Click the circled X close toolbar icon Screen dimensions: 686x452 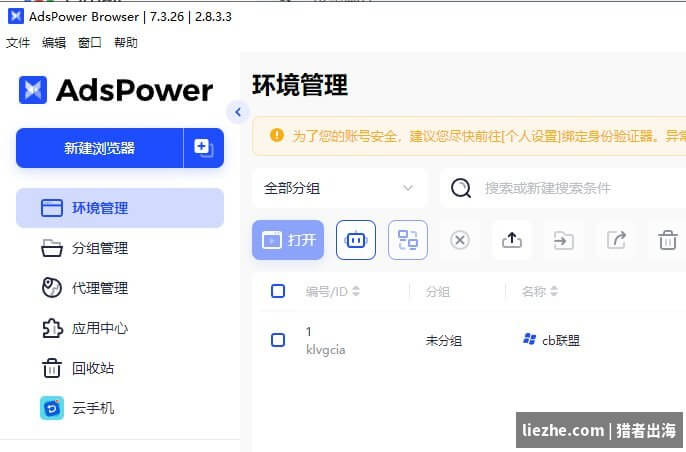(460, 240)
